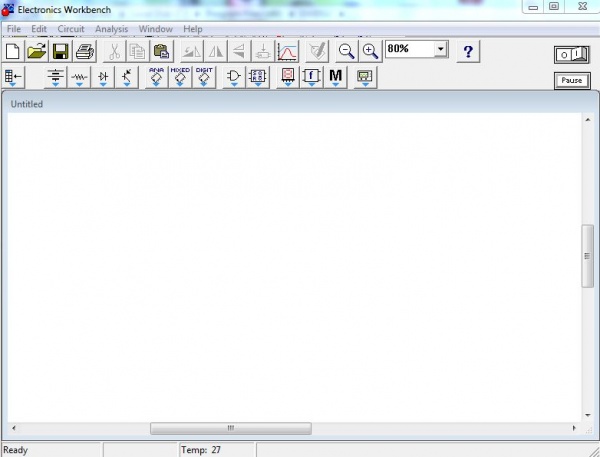
Task: Toggle the simulation power switch
Action: click(x=572, y=55)
